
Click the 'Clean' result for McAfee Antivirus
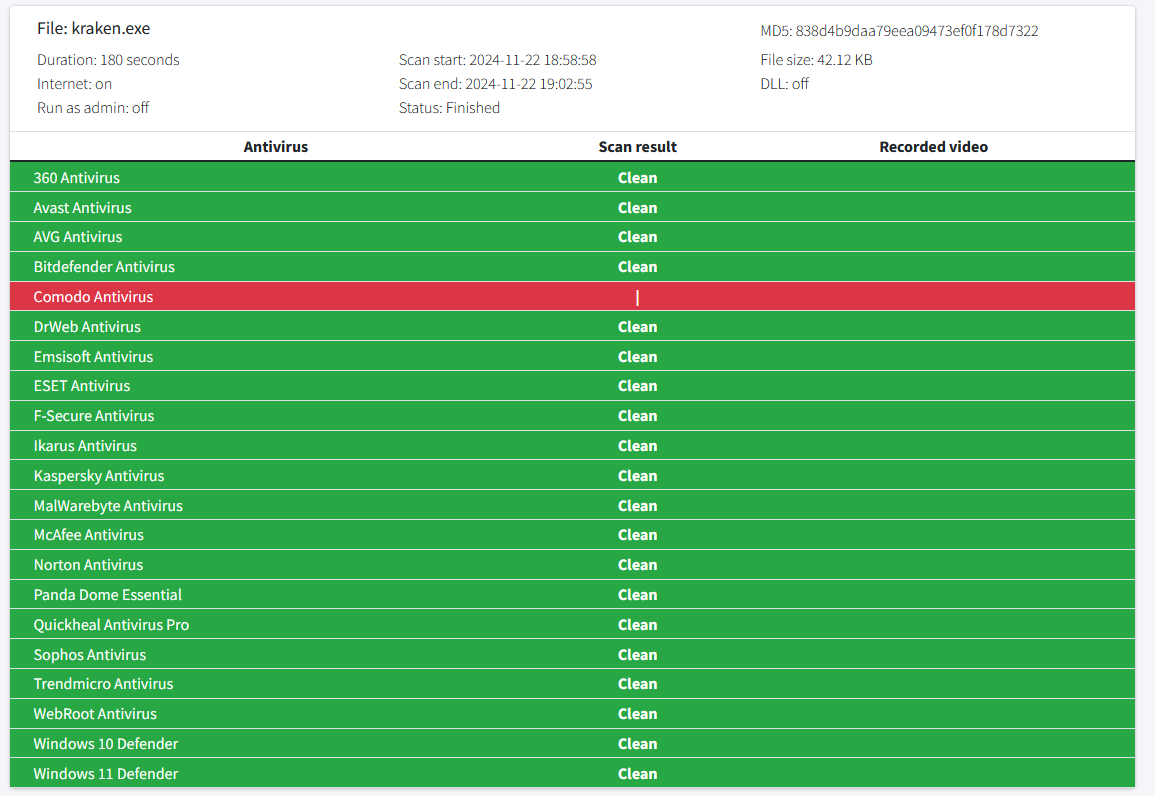637,535
